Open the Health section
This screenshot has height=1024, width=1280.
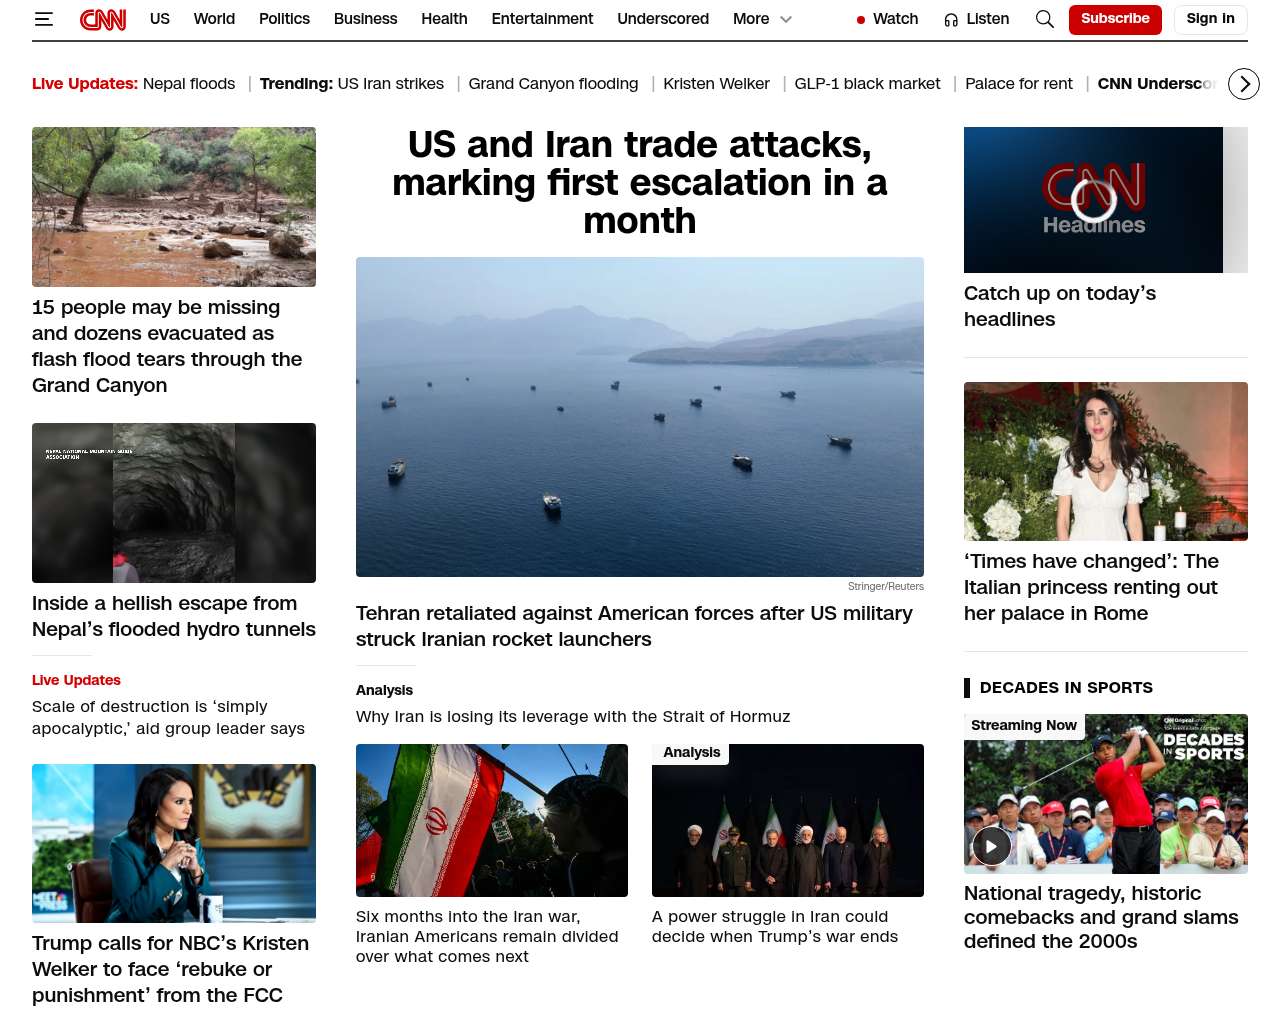[x=444, y=19]
